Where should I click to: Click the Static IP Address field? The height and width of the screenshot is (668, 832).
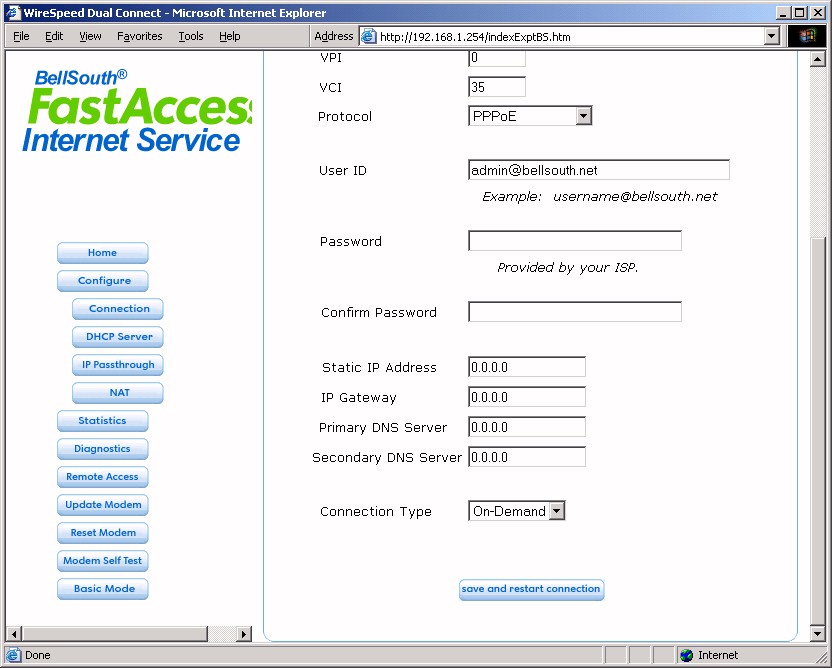[x=527, y=367]
